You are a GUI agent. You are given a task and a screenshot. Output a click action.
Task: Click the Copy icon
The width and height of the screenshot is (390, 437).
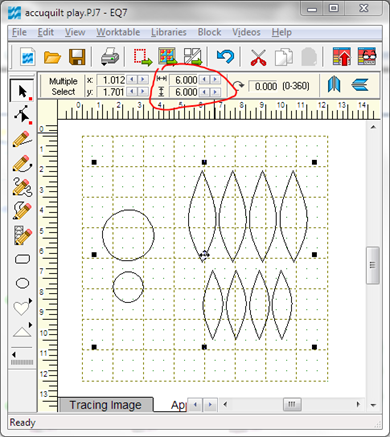tap(283, 57)
